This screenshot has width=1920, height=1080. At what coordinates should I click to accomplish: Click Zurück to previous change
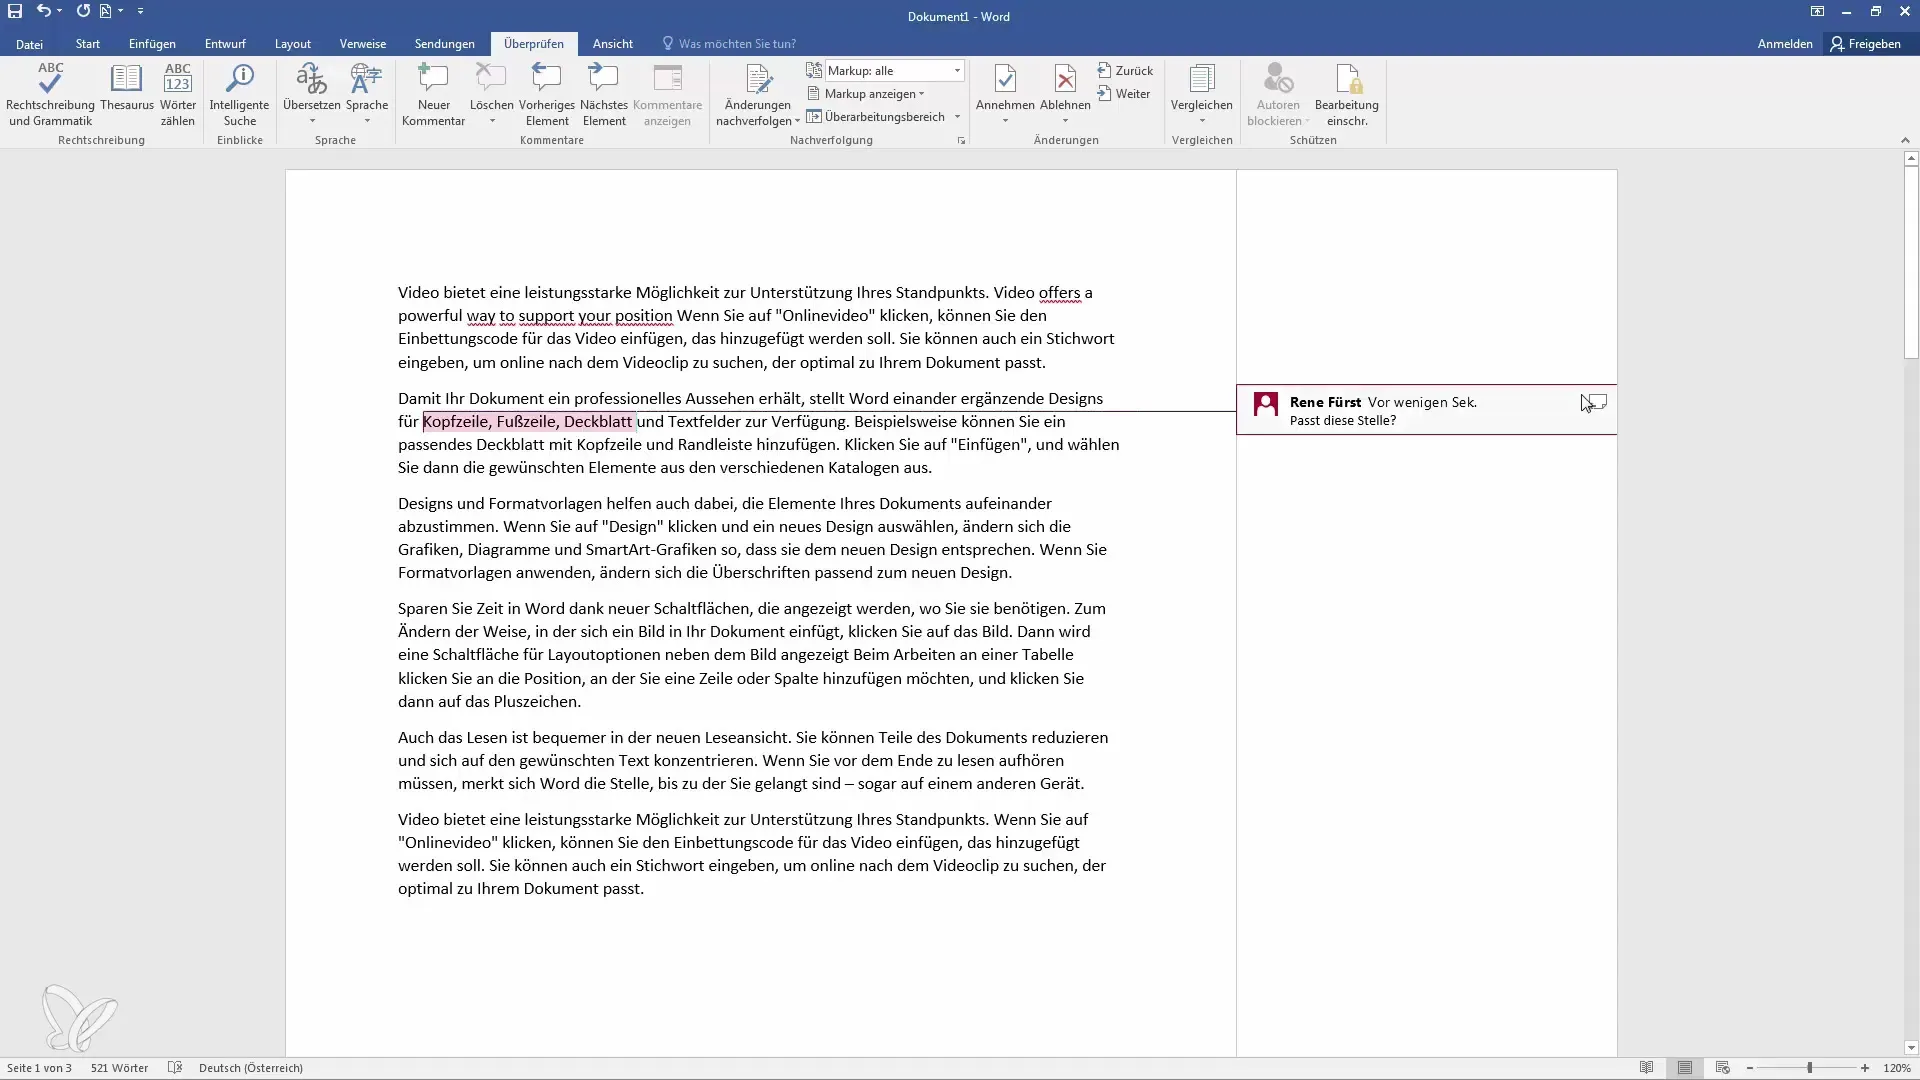point(1125,70)
